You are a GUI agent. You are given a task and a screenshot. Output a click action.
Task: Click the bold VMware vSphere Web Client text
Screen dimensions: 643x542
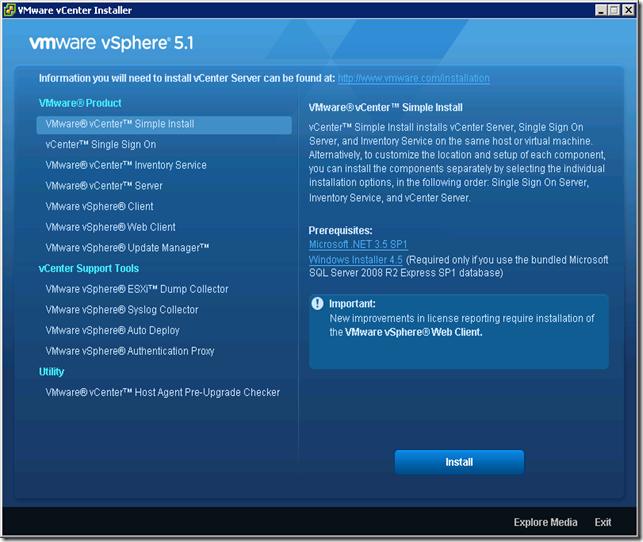click(413, 332)
